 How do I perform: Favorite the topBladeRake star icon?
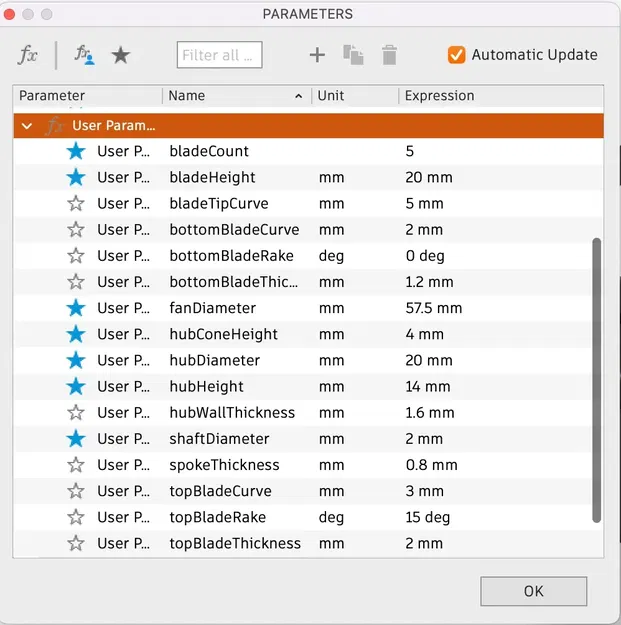76,517
